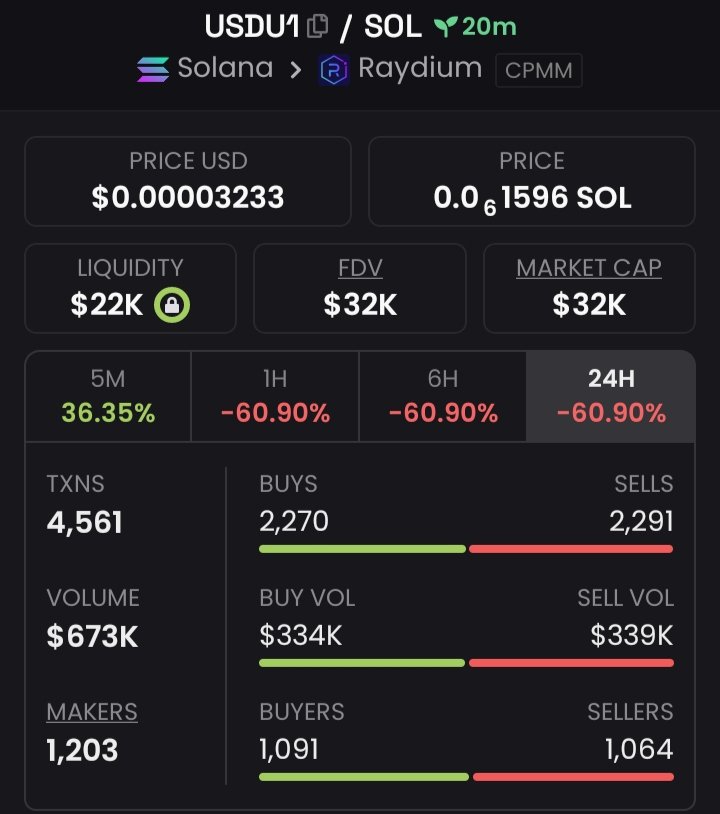Image resolution: width=720 pixels, height=814 pixels.
Task: Select the 24H timeframe tab
Action: pos(610,397)
